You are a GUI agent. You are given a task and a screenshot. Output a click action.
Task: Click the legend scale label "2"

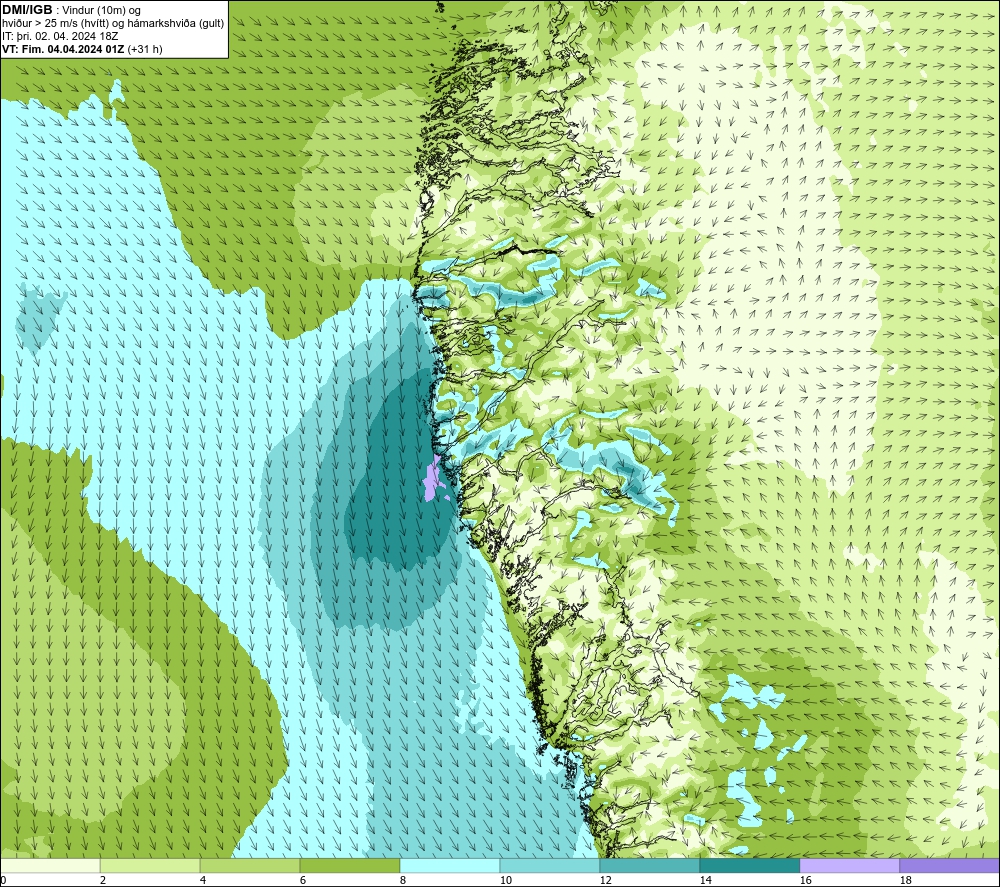click(103, 880)
